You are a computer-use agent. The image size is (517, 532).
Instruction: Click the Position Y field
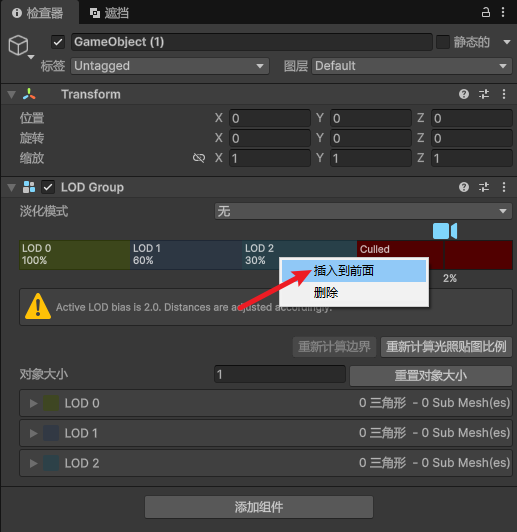coord(370,118)
